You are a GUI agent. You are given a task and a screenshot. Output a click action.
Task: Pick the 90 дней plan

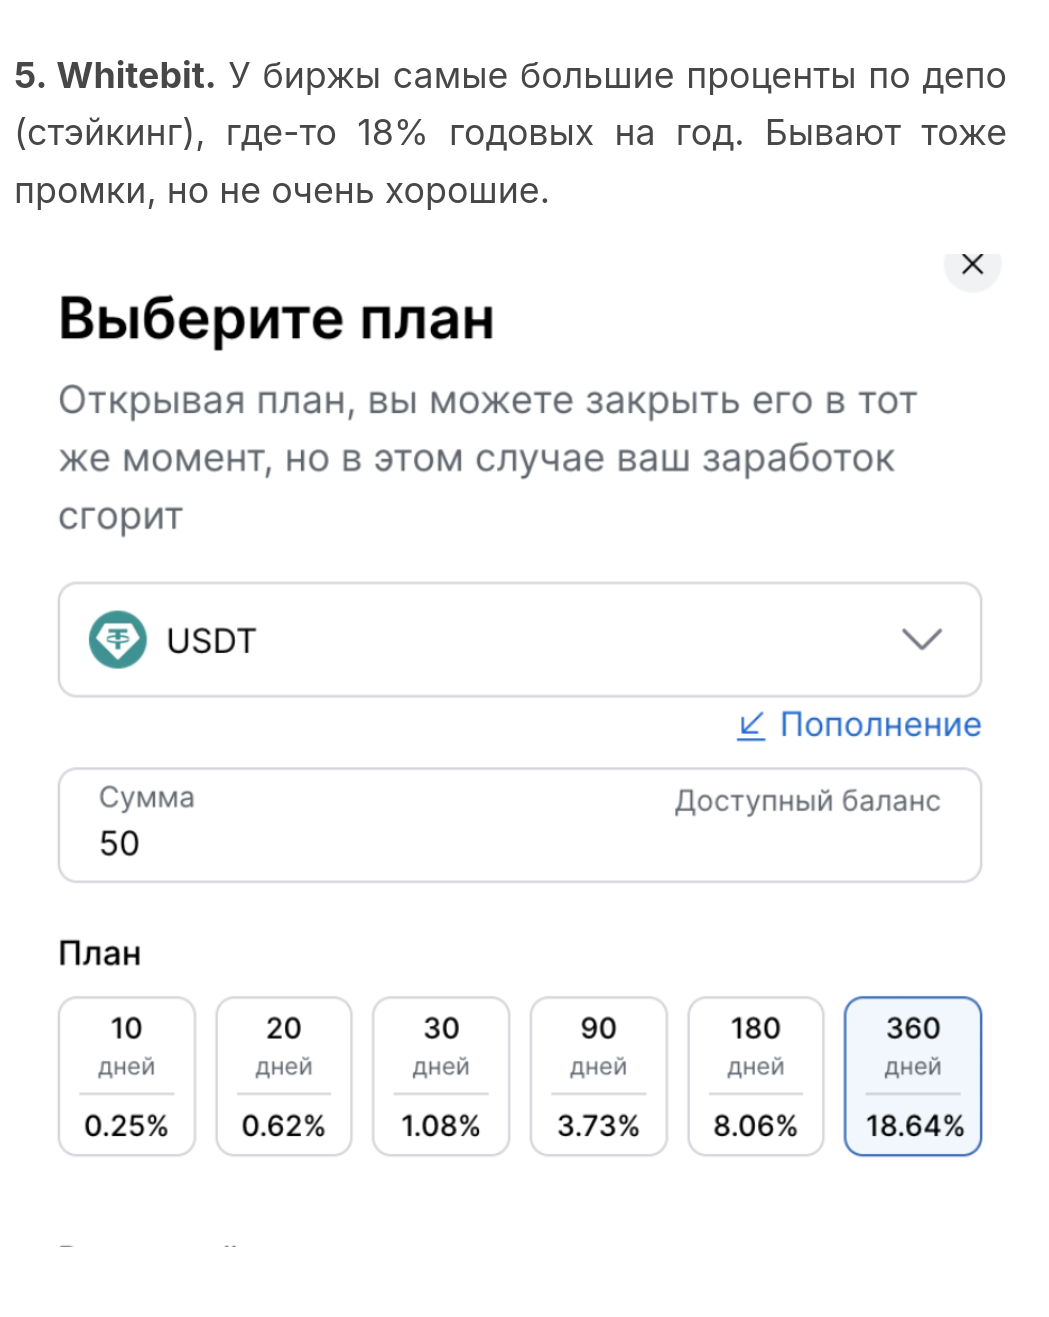pos(598,1076)
